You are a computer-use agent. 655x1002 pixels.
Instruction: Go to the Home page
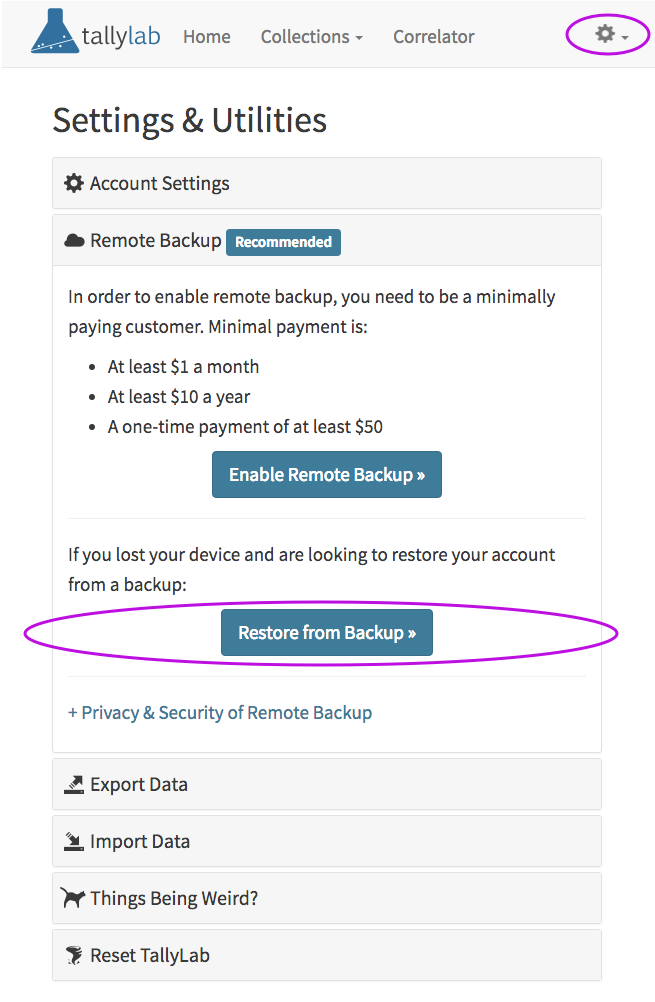point(207,37)
